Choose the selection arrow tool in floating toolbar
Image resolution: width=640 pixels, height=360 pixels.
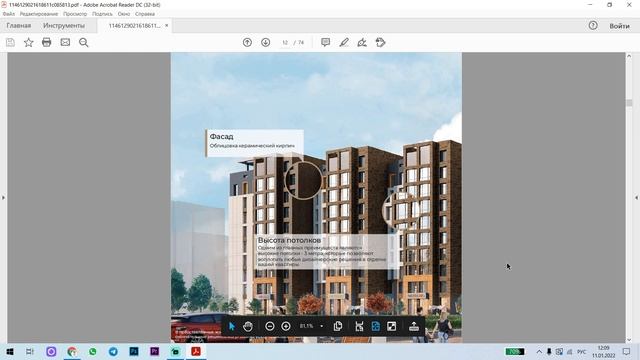point(232,326)
